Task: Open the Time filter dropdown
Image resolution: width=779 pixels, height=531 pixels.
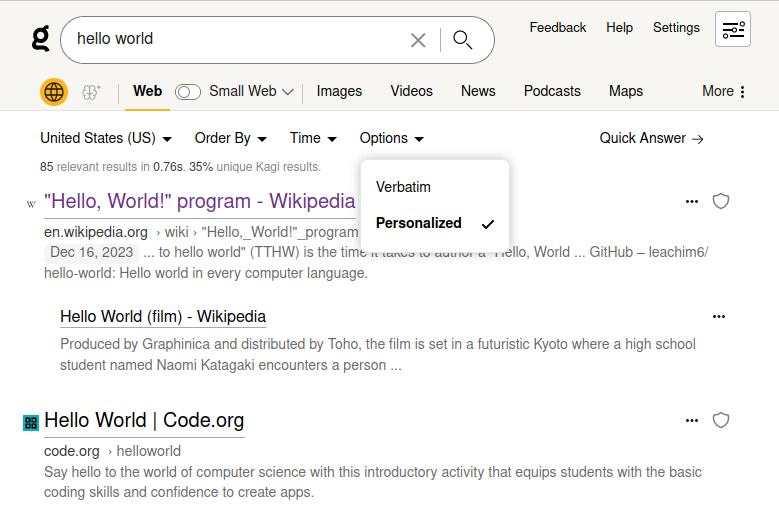Action: pos(313,138)
